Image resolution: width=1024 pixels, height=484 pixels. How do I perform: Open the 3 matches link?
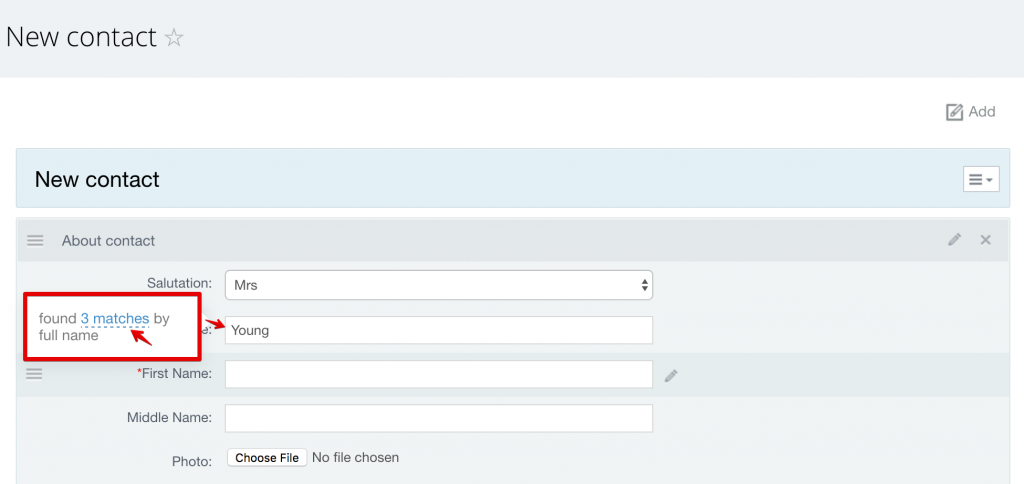[x=115, y=319]
